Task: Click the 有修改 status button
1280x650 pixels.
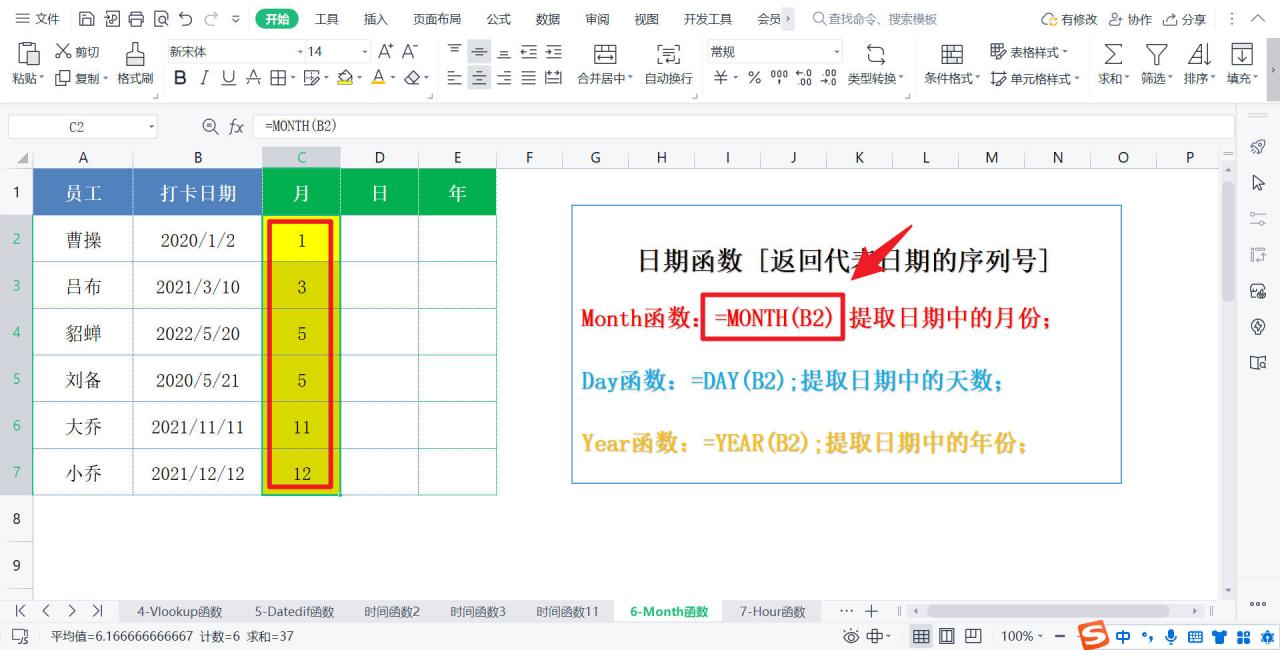Action: click(x=1069, y=19)
